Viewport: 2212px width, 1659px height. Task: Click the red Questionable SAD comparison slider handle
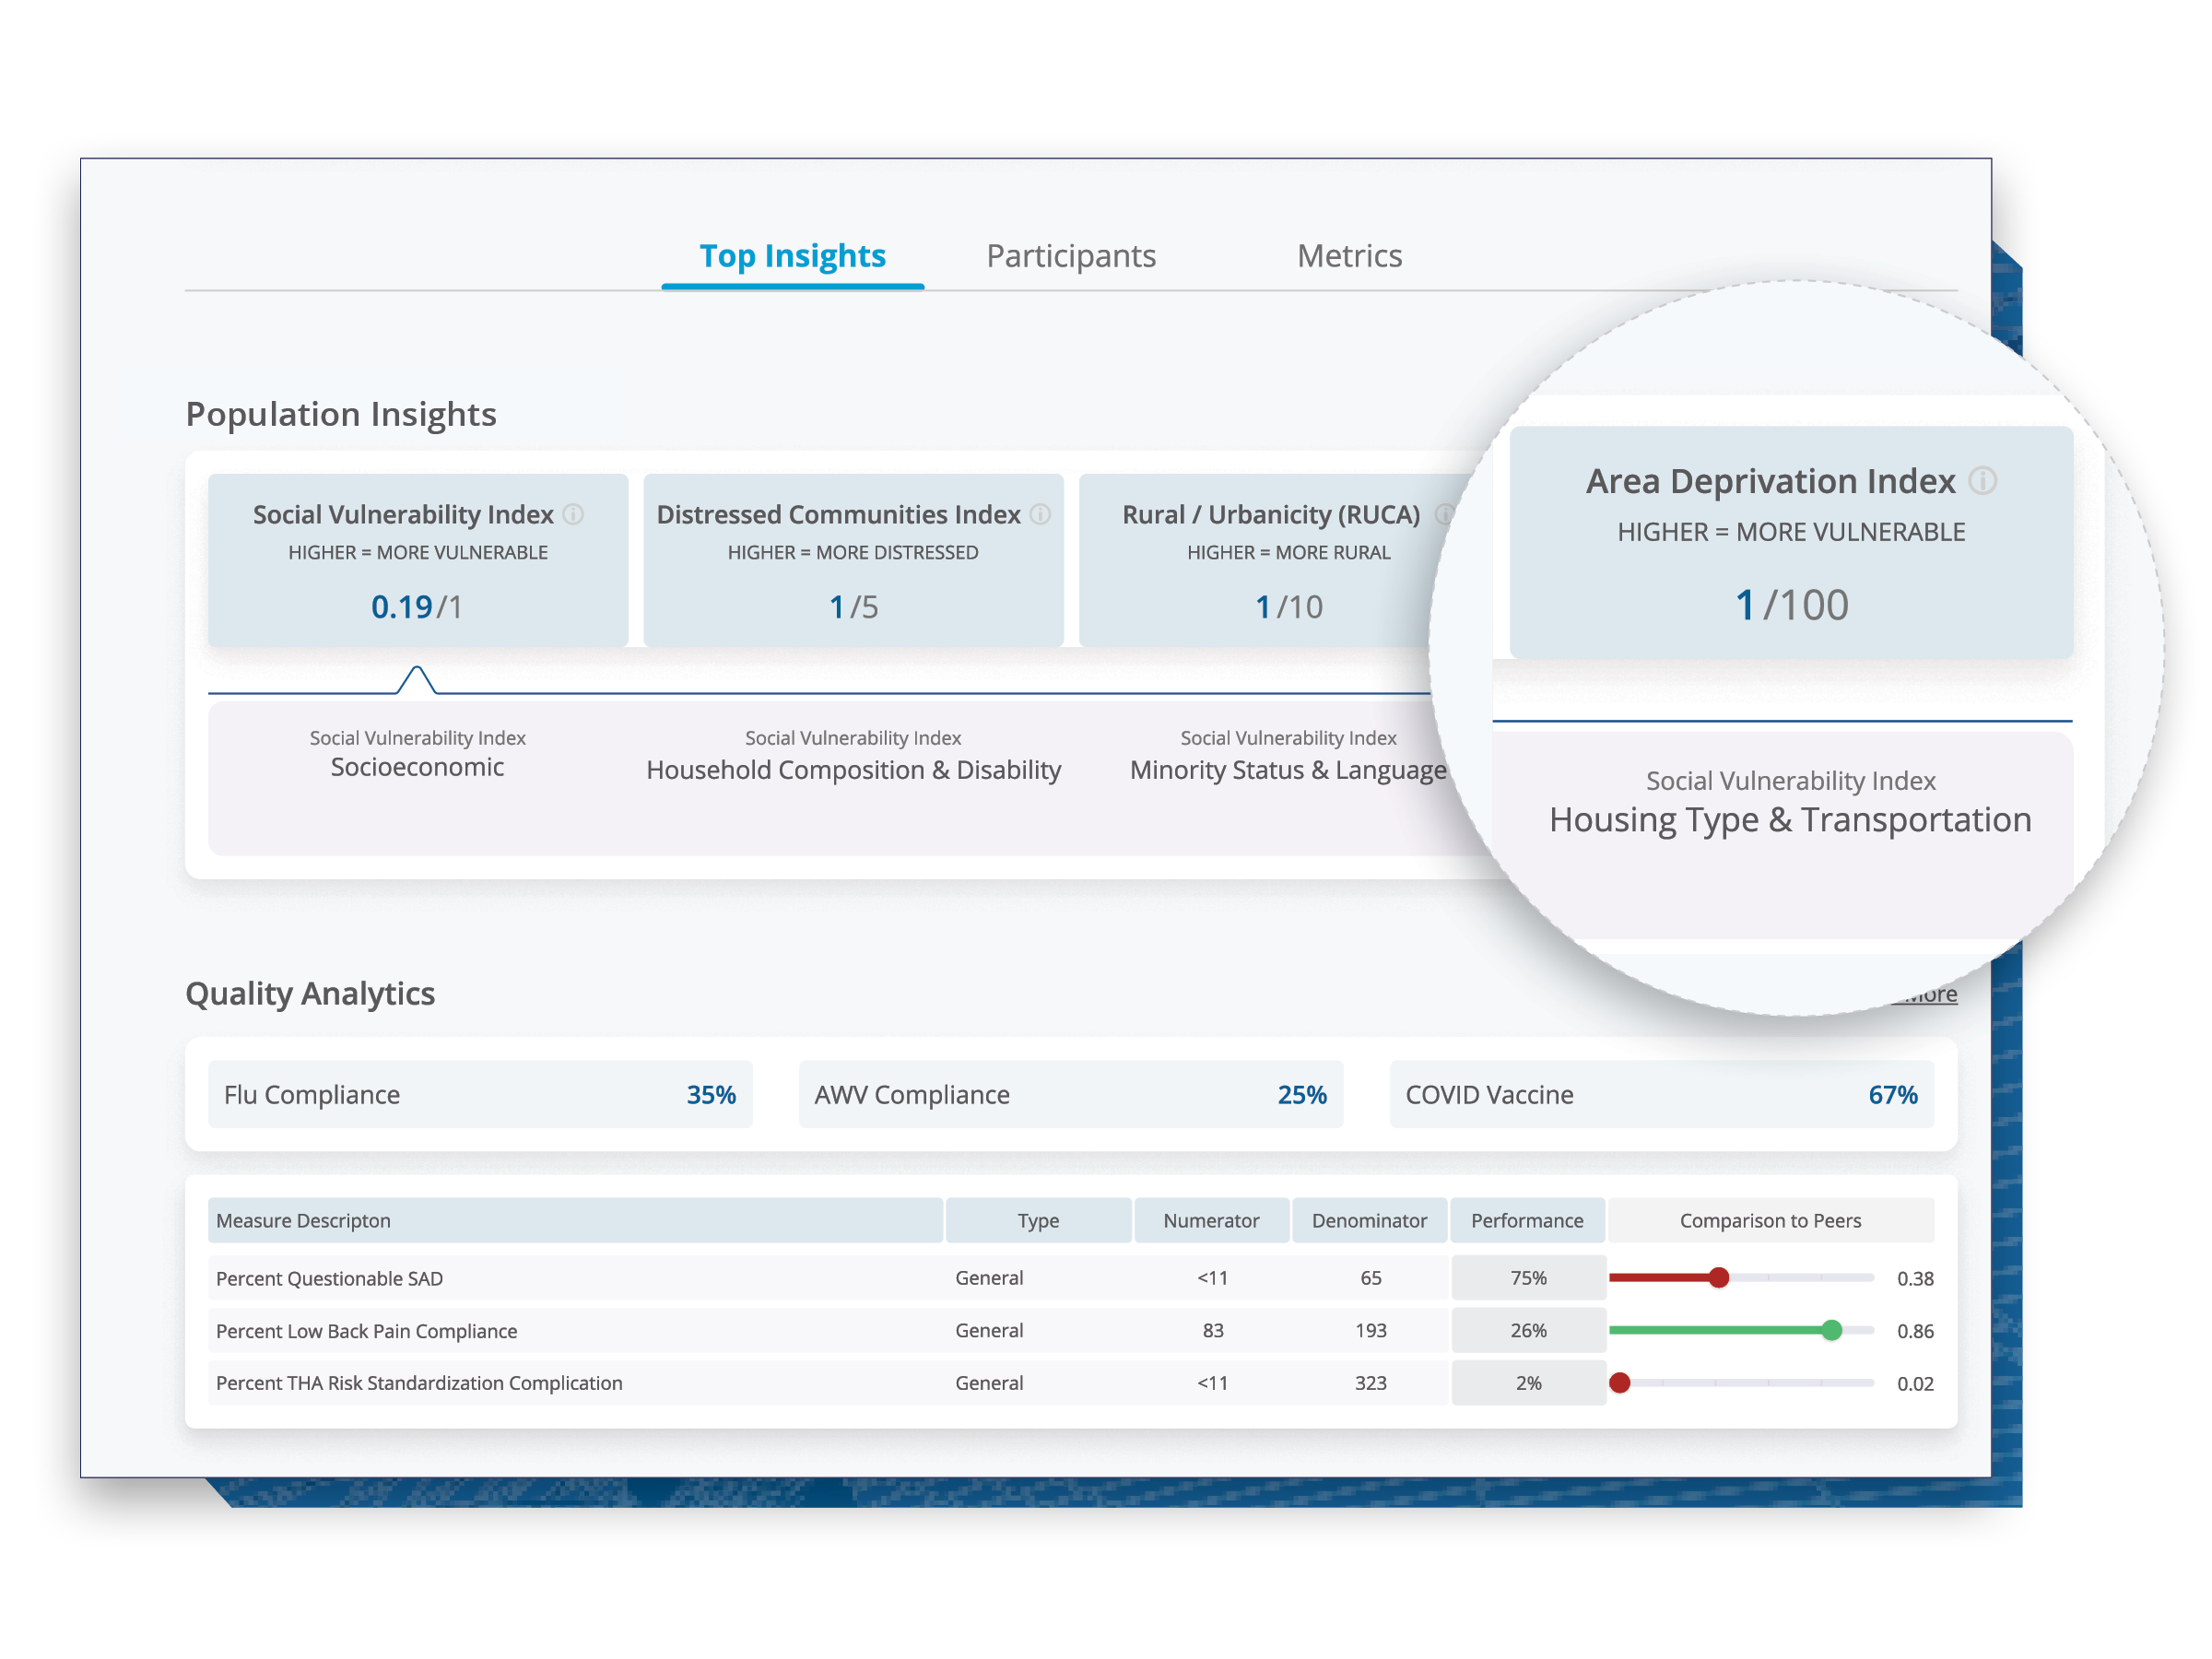[1719, 1277]
